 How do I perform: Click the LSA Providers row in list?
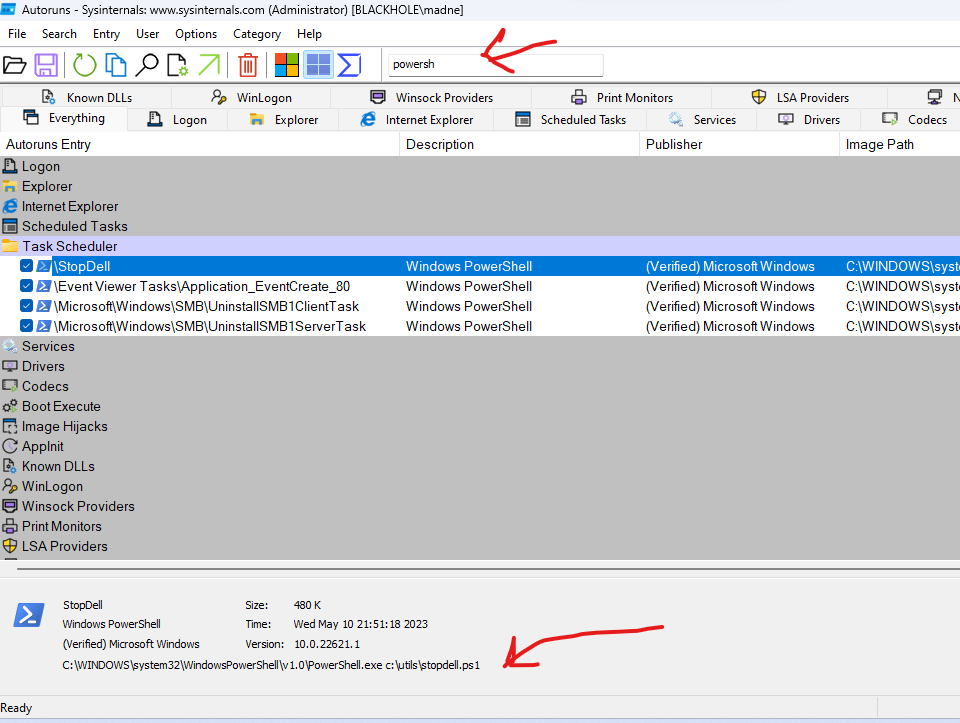point(480,546)
